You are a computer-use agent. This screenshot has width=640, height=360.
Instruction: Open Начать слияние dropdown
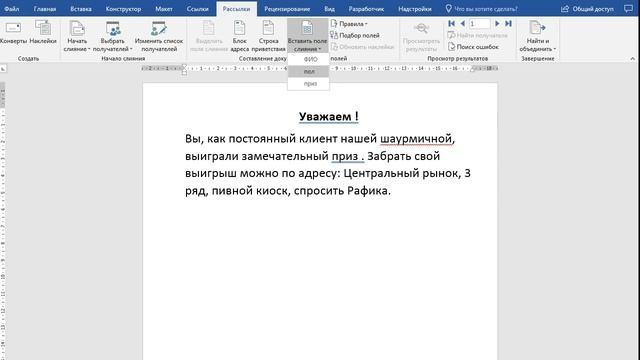[x=77, y=37]
